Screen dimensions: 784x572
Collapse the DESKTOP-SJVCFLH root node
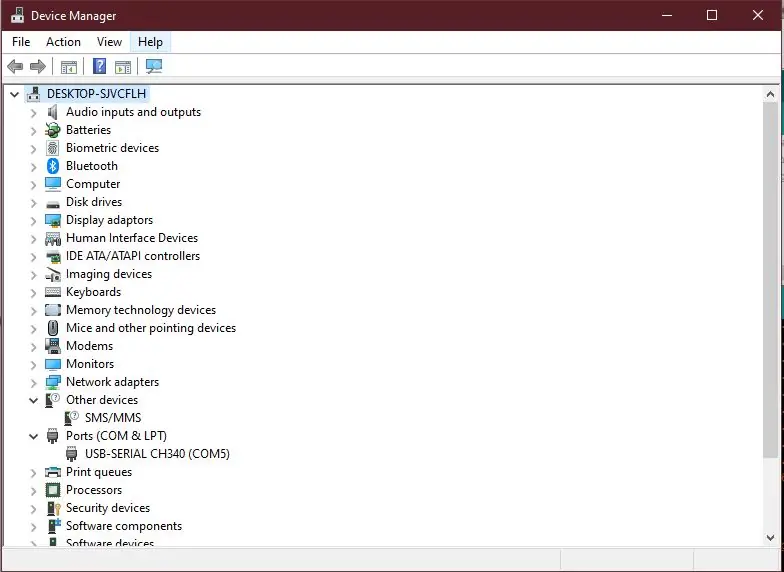tap(14, 94)
